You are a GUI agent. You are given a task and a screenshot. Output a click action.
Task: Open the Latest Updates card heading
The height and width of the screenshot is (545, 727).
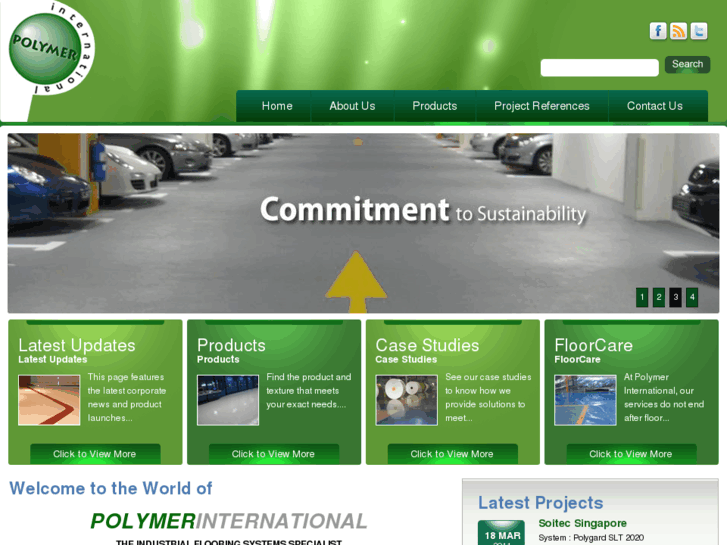pos(77,346)
